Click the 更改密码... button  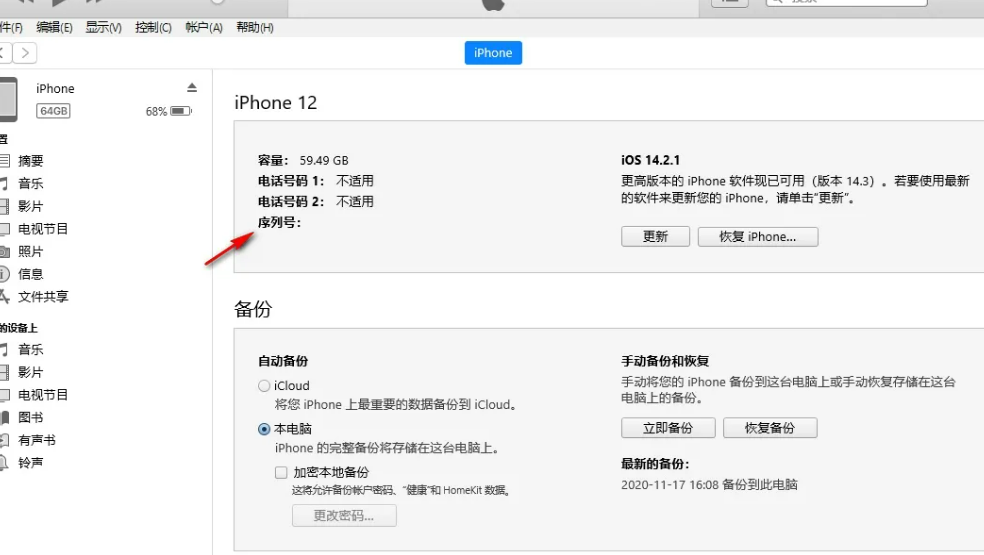[x=344, y=515]
